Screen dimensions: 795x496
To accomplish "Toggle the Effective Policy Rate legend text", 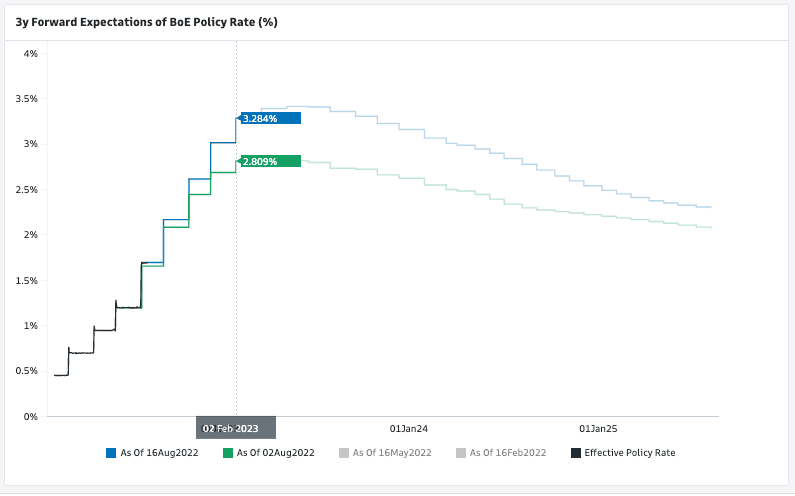I will (x=630, y=453).
